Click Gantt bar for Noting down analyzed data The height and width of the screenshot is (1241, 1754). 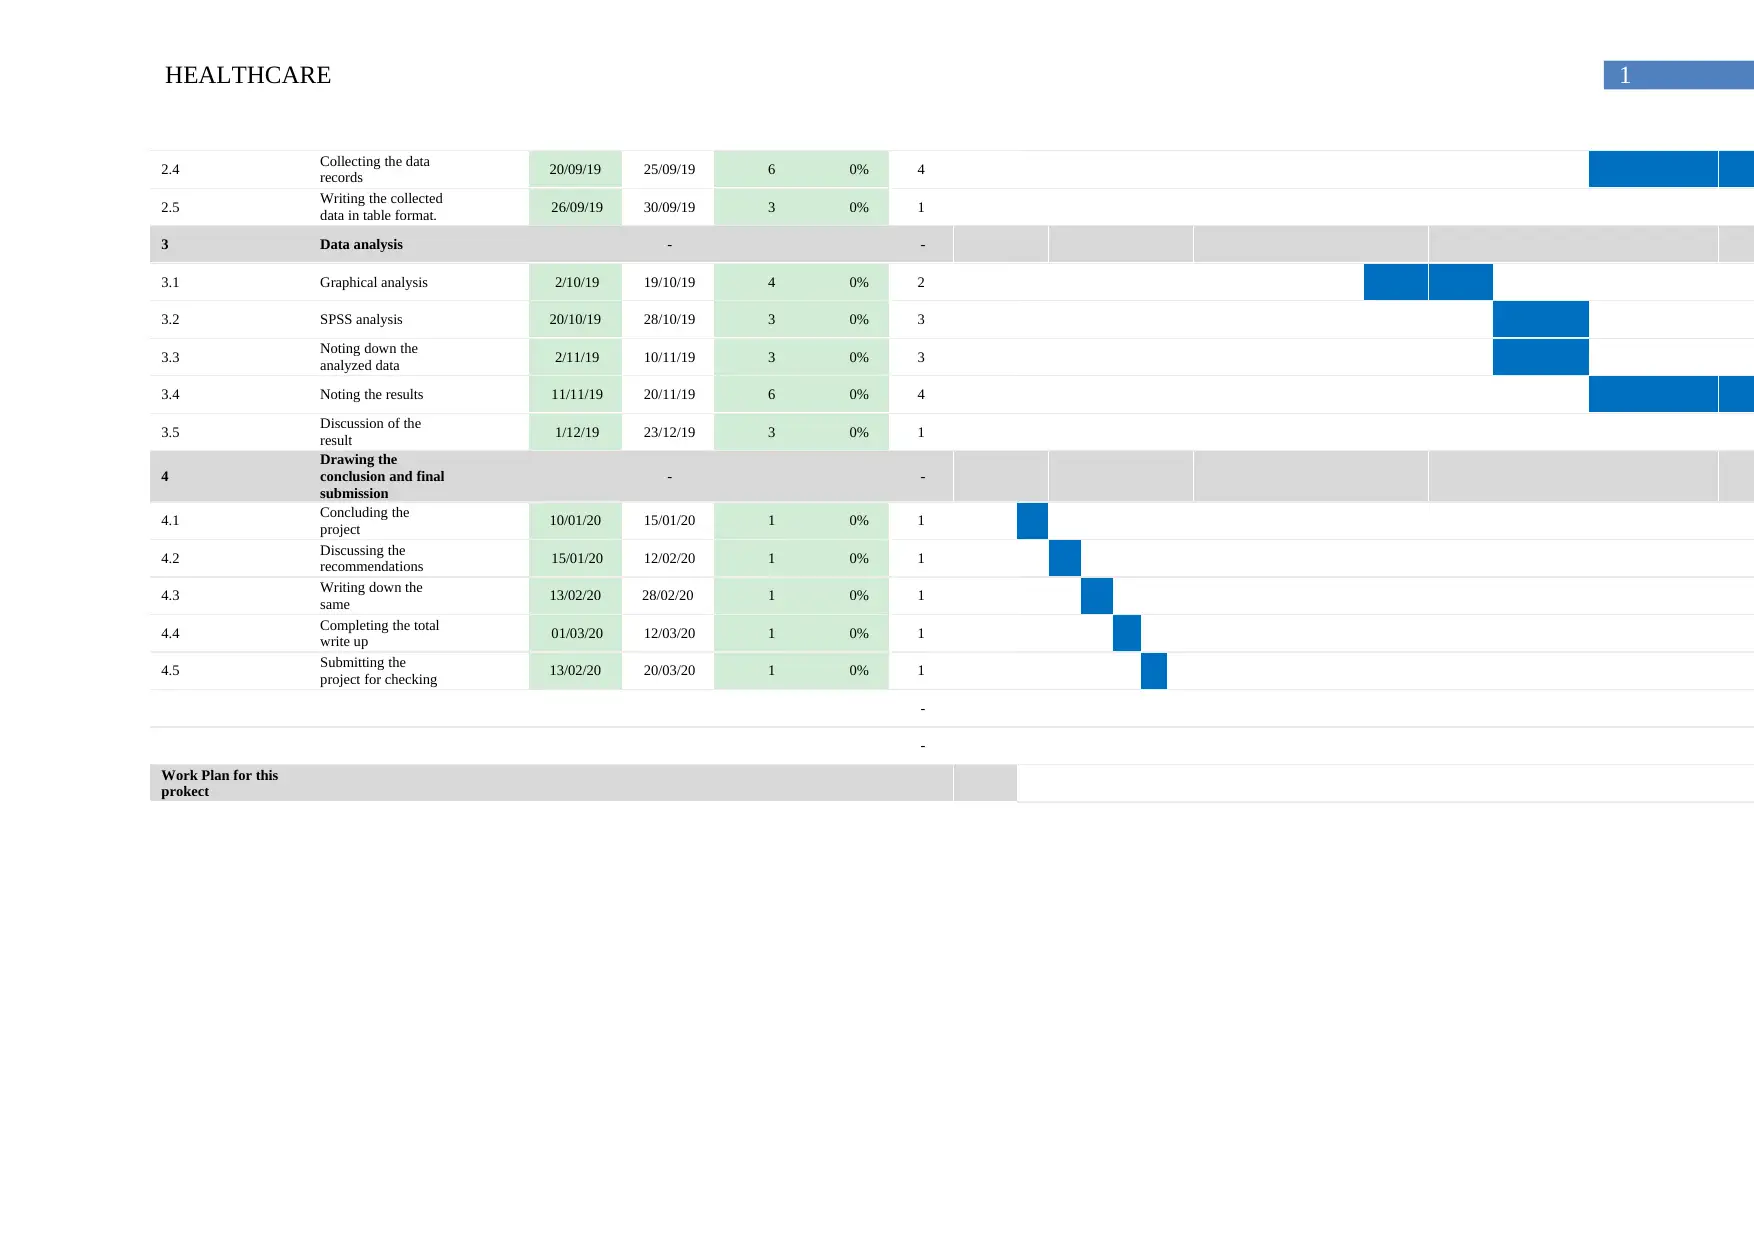click(x=1541, y=357)
